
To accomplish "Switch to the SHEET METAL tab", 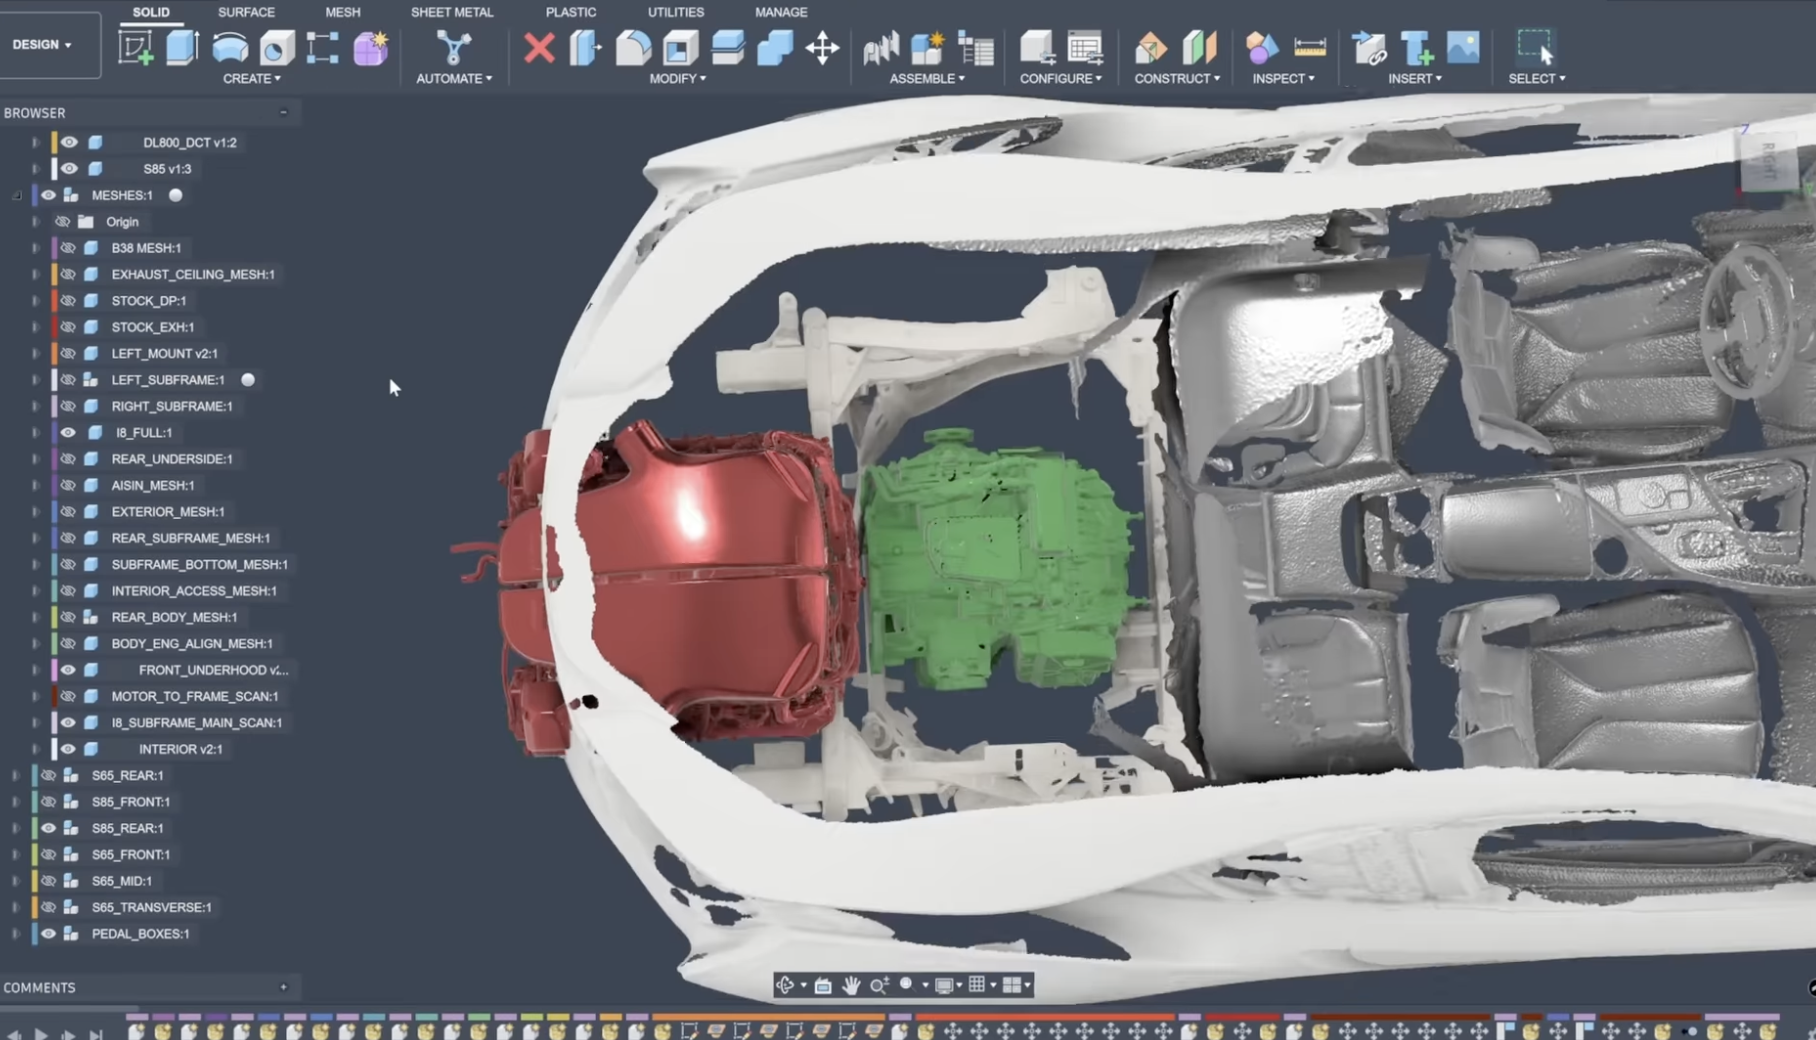I will click(x=451, y=12).
